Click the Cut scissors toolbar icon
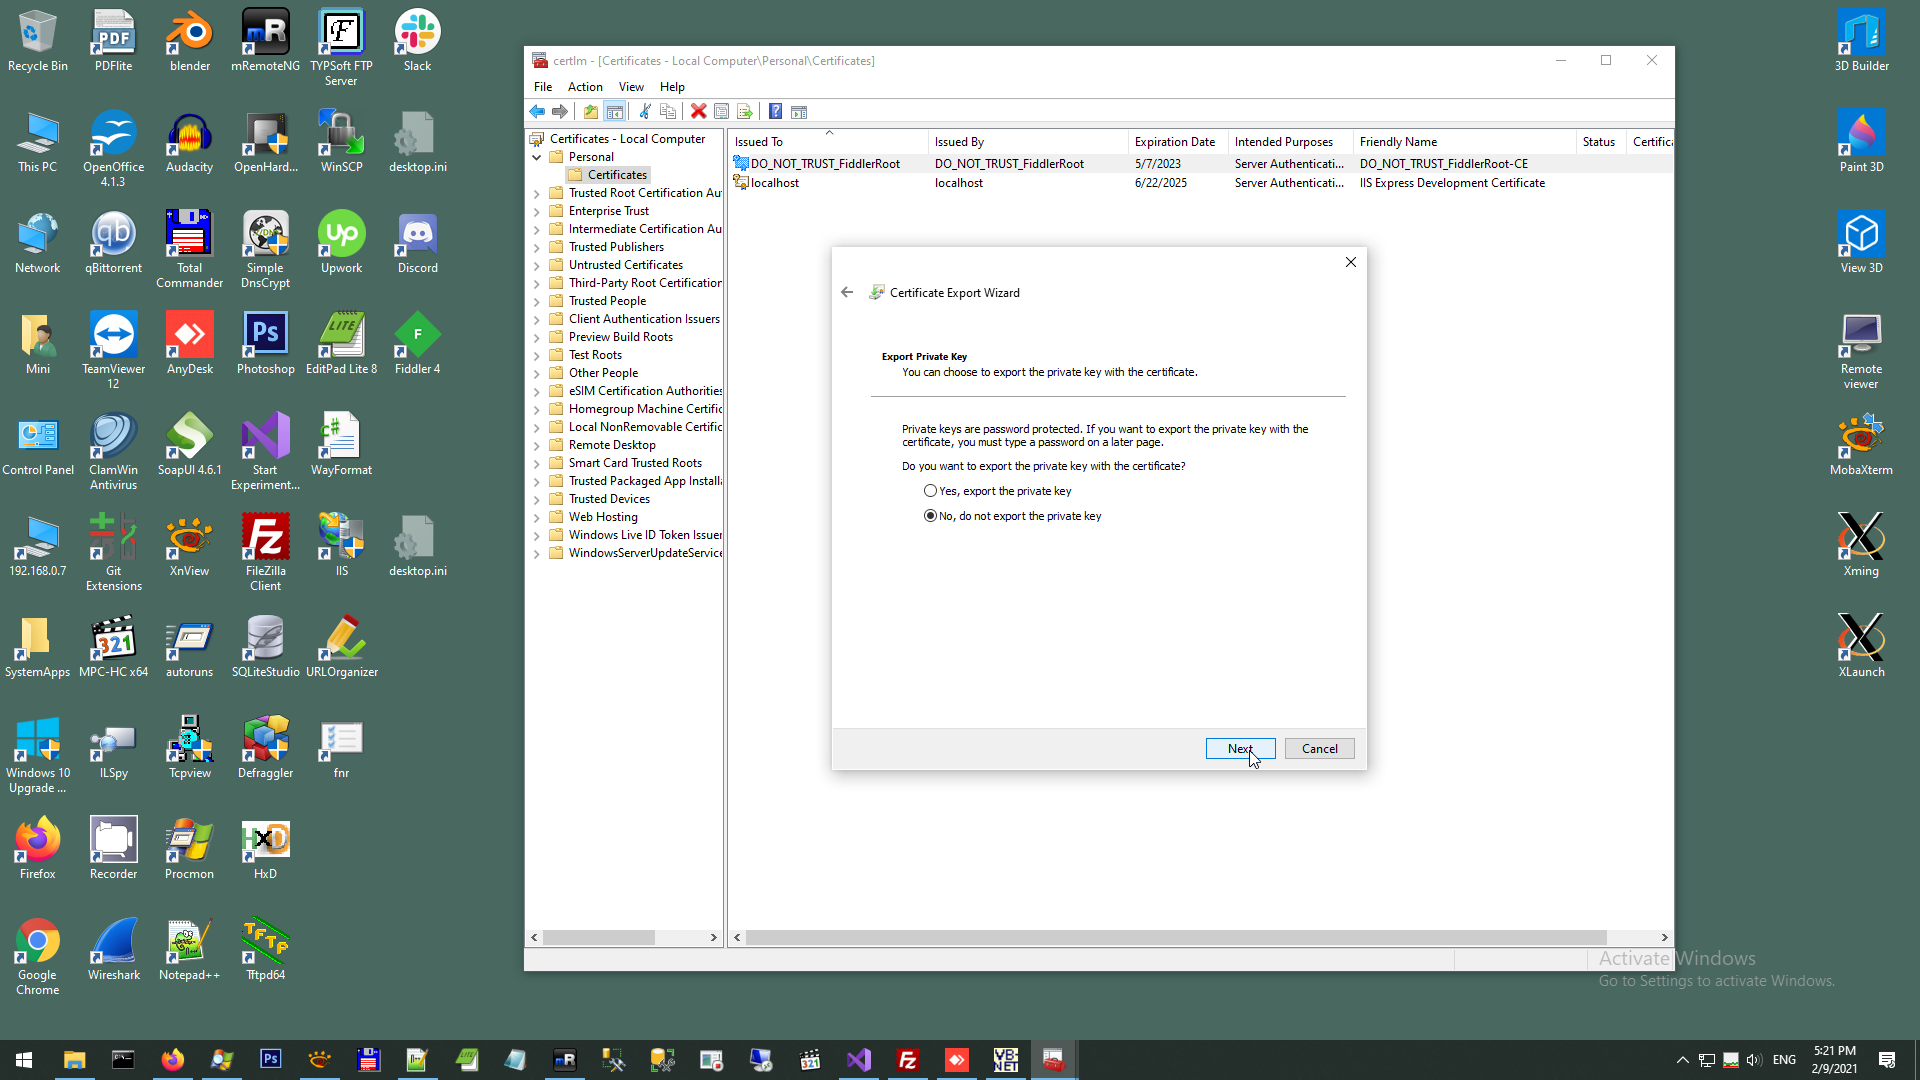 click(x=645, y=112)
